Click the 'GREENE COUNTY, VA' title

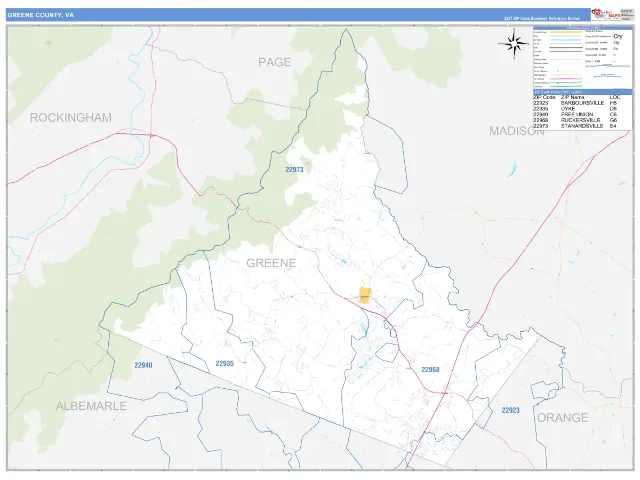(x=41, y=15)
